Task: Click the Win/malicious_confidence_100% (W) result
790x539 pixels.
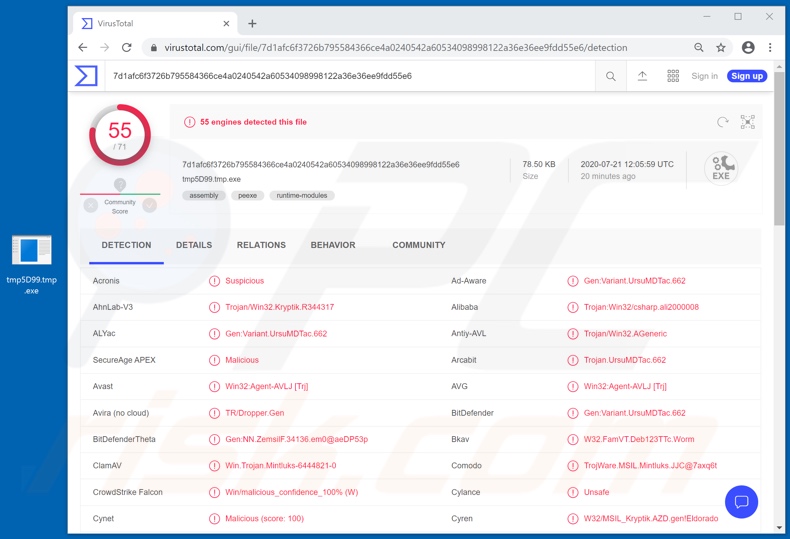Action: (x=292, y=492)
